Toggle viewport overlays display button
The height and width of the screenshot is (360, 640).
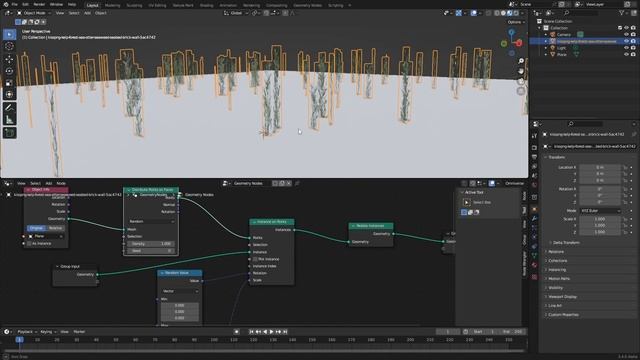pos(473,13)
